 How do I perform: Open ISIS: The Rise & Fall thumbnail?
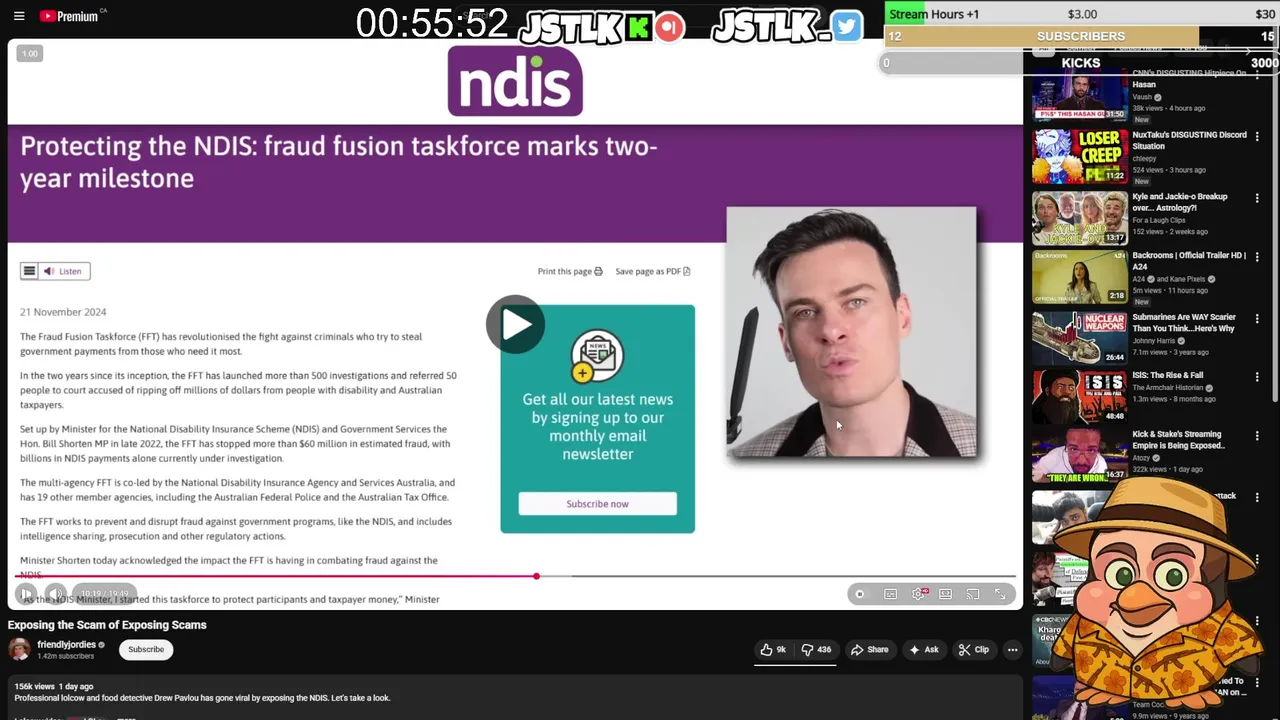(1079, 397)
